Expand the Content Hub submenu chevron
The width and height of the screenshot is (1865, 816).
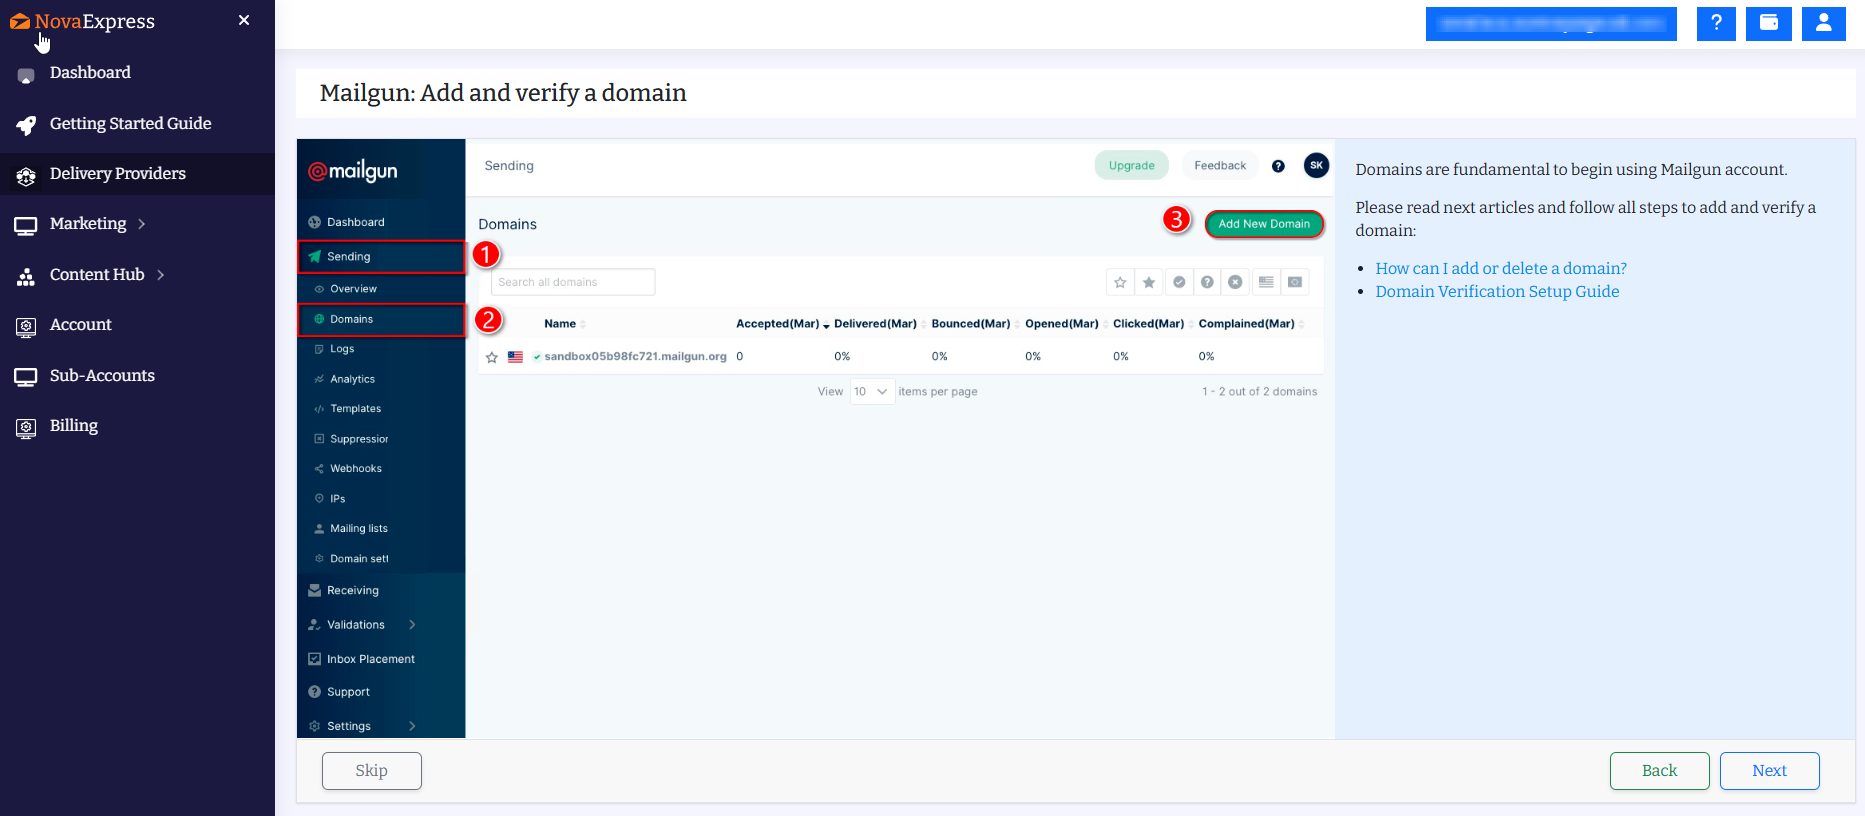point(160,275)
